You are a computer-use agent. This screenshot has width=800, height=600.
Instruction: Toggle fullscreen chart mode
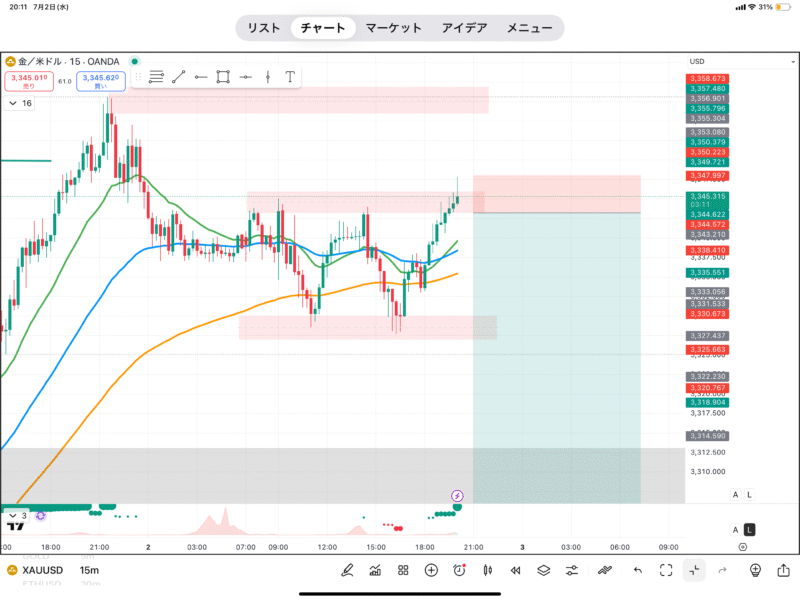666,570
